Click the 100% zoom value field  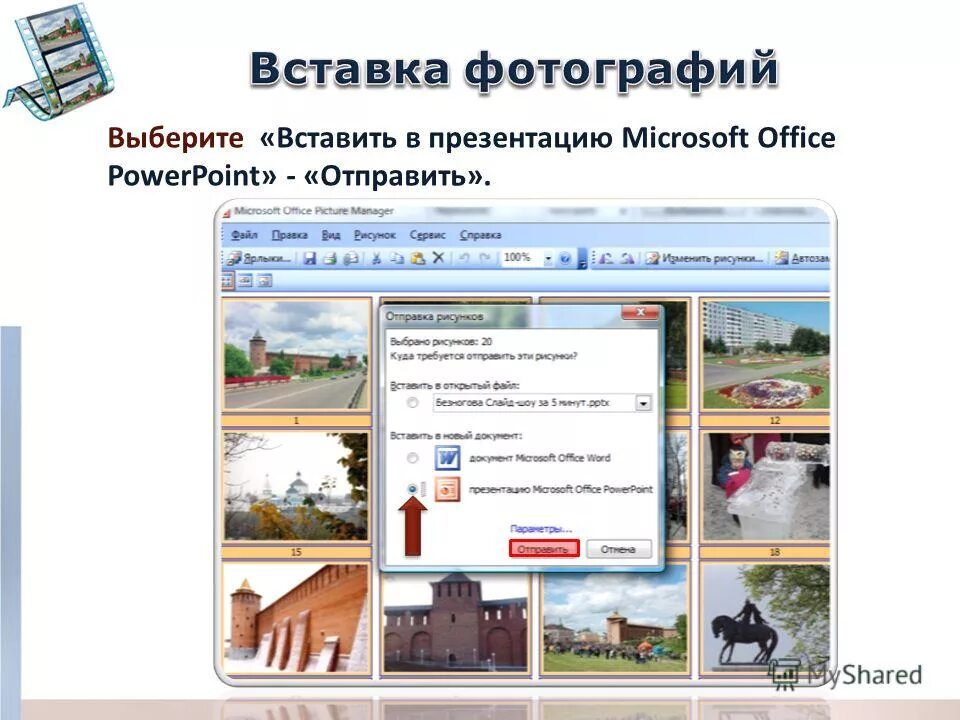point(521,258)
